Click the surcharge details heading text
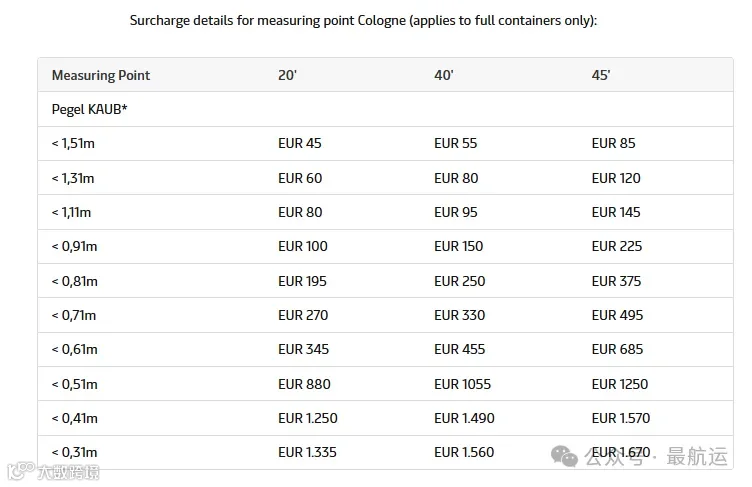The image size is (752, 487). click(364, 21)
